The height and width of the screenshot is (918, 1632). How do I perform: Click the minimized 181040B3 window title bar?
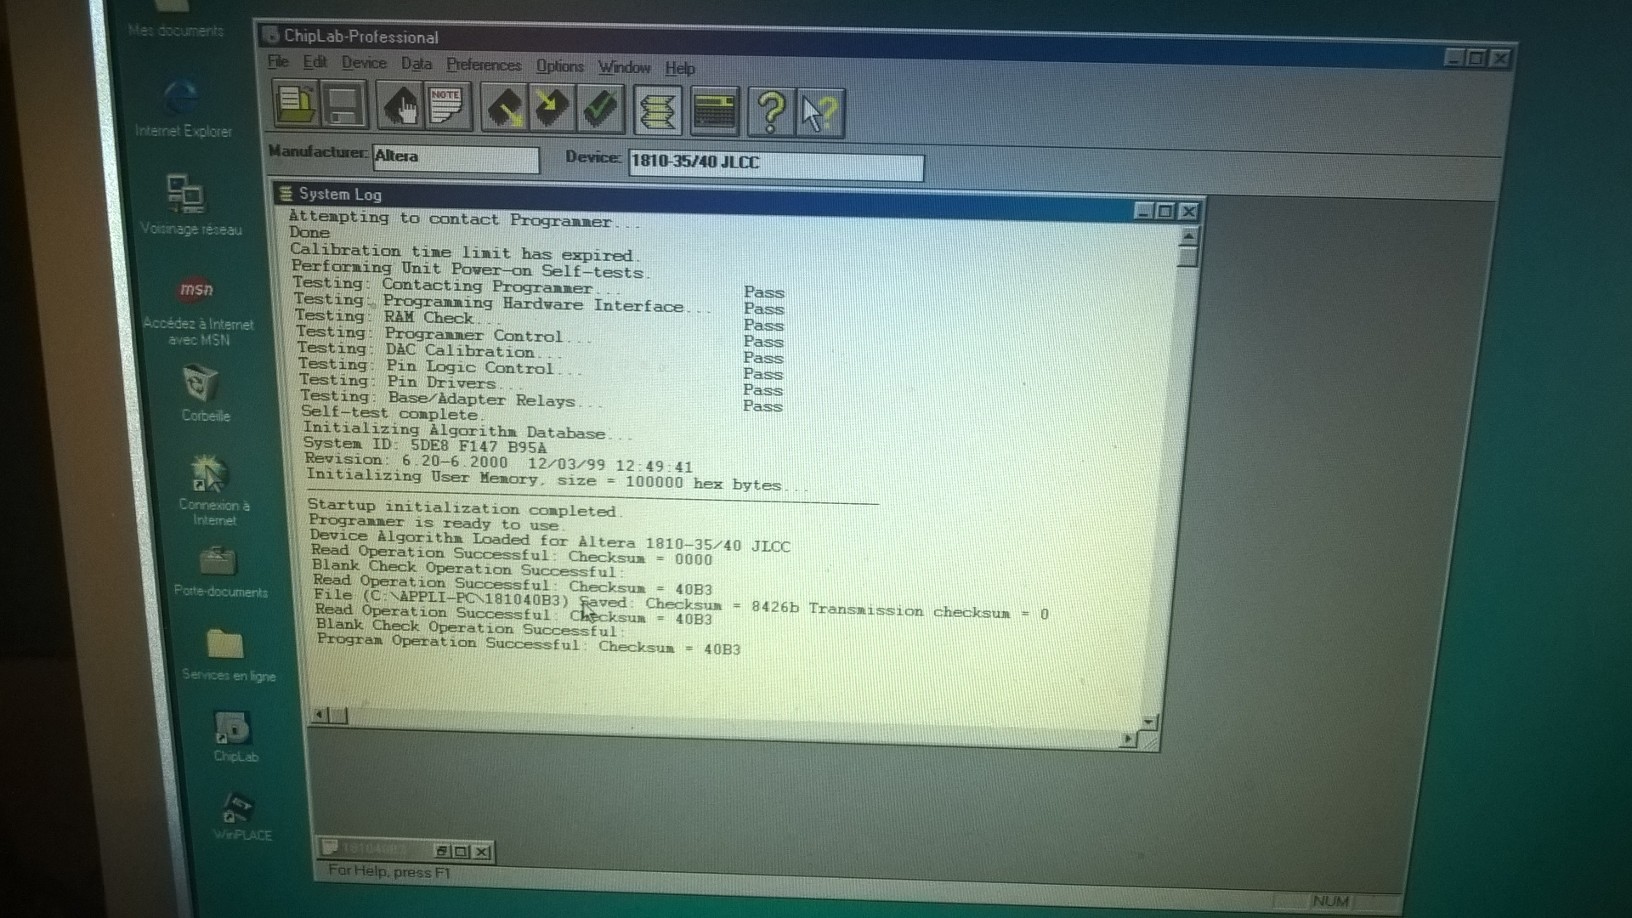click(375, 849)
